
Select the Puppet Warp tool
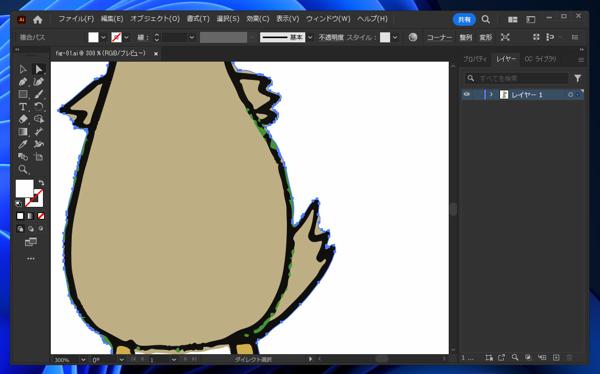pos(39,144)
